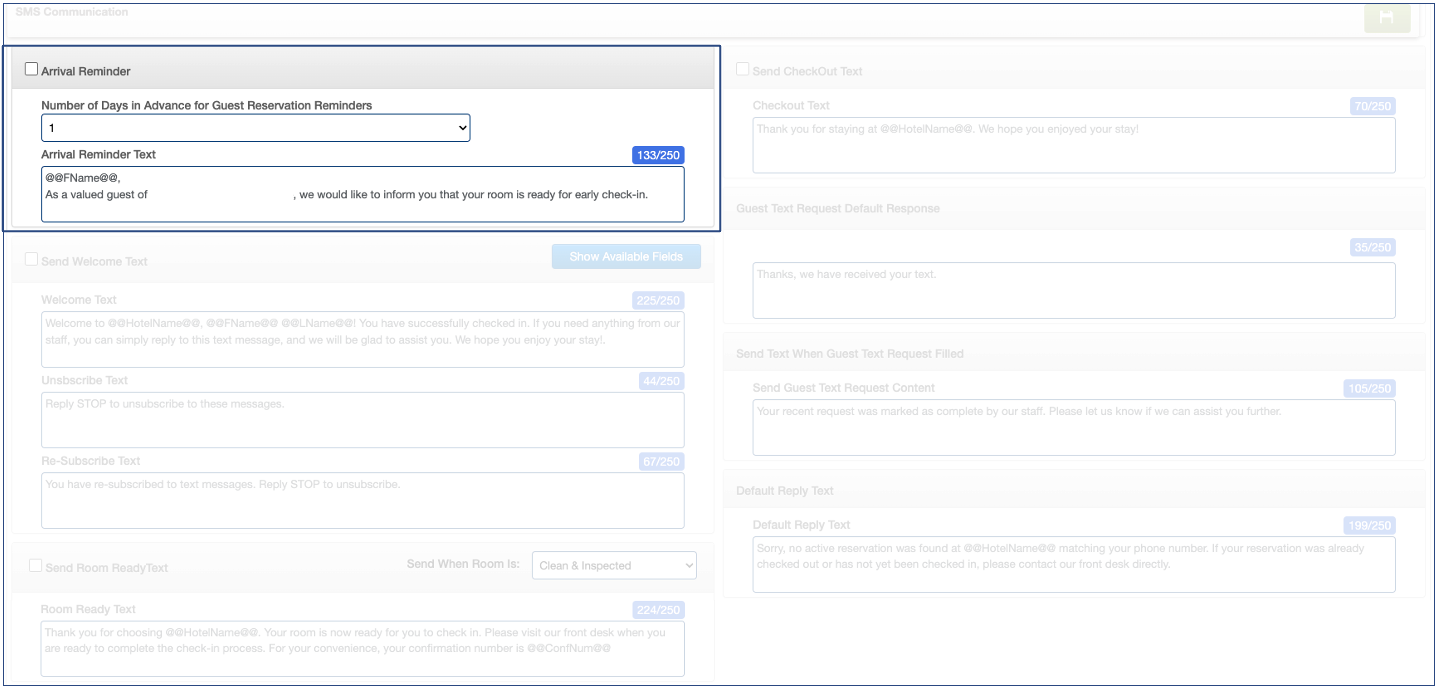
Task: Edit the Guest Text Request Default Response field
Action: [x=1073, y=290]
